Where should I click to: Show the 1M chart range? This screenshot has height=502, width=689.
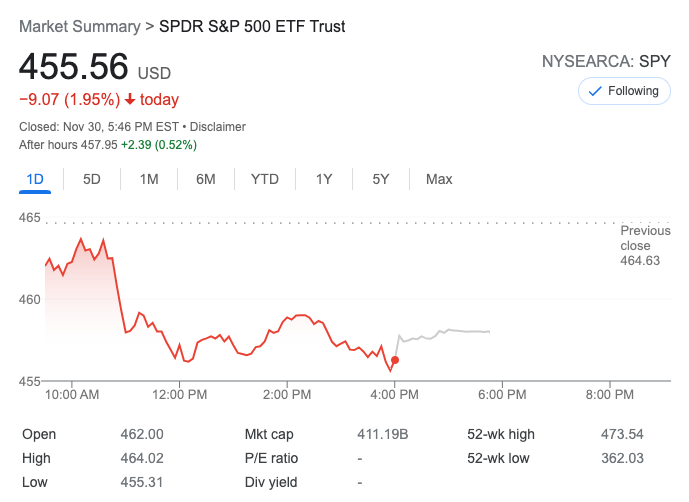pos(149,180)
